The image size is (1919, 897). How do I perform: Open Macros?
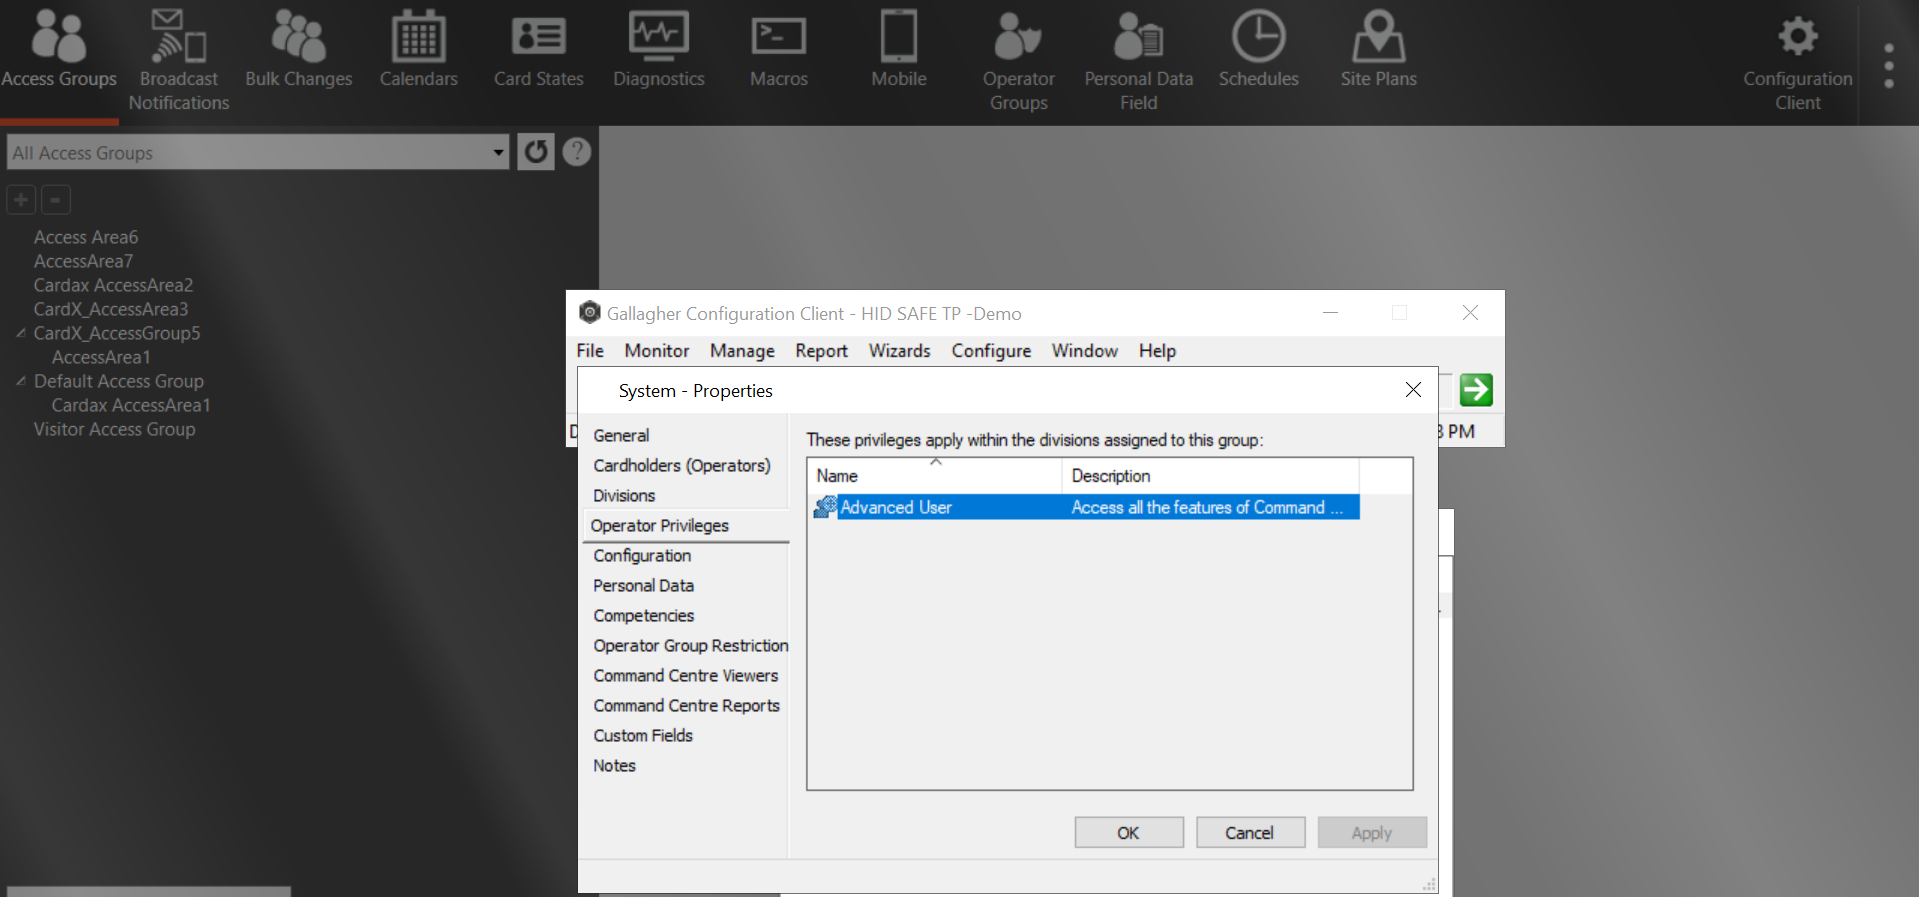click(x=779, y=50)
